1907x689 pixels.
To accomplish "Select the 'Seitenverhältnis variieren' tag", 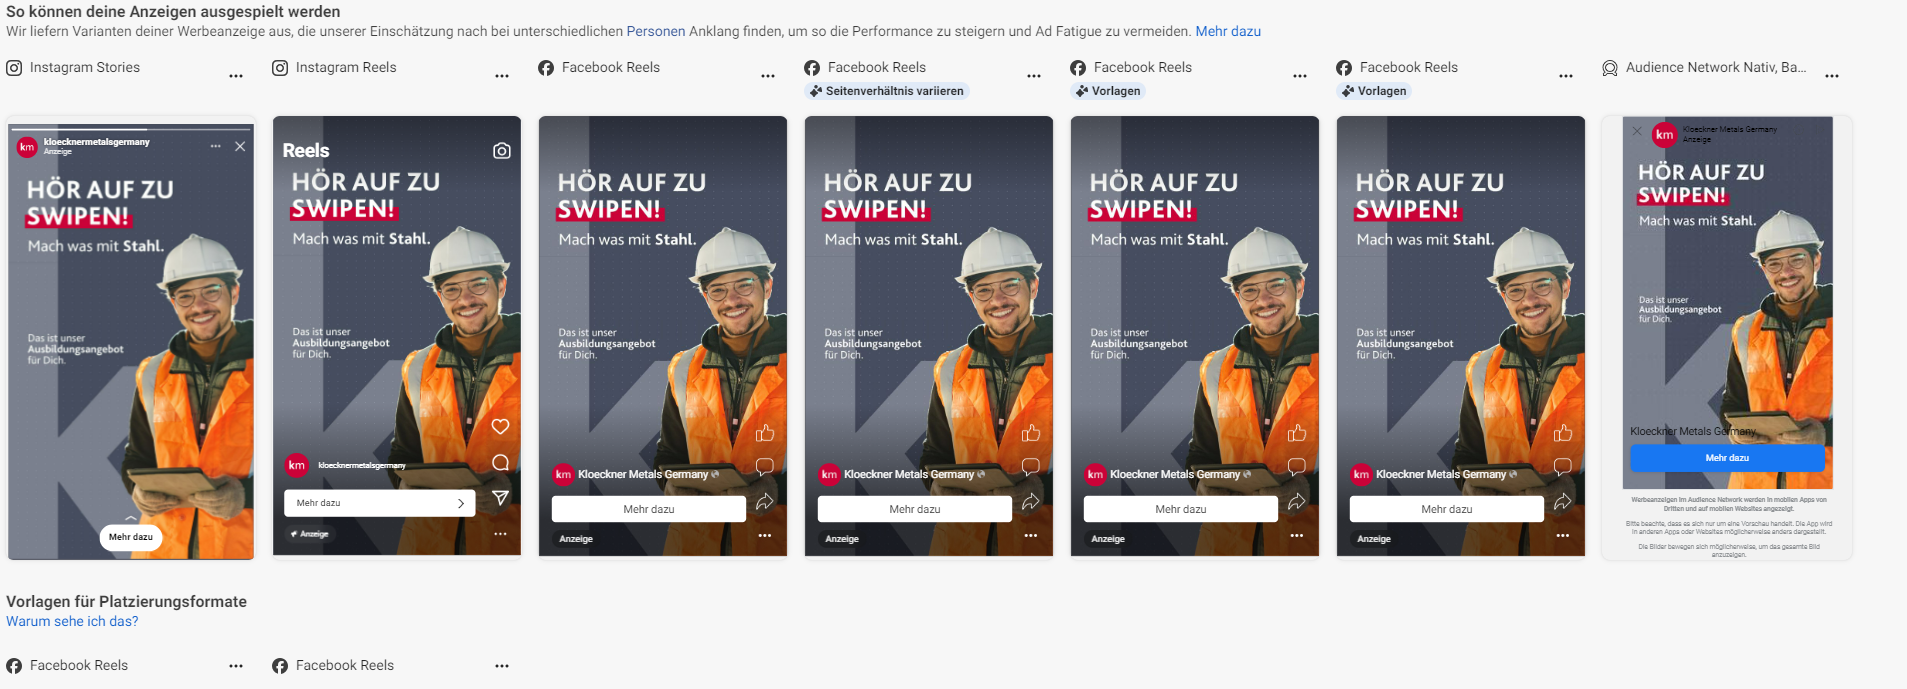I will coord(887,91).
